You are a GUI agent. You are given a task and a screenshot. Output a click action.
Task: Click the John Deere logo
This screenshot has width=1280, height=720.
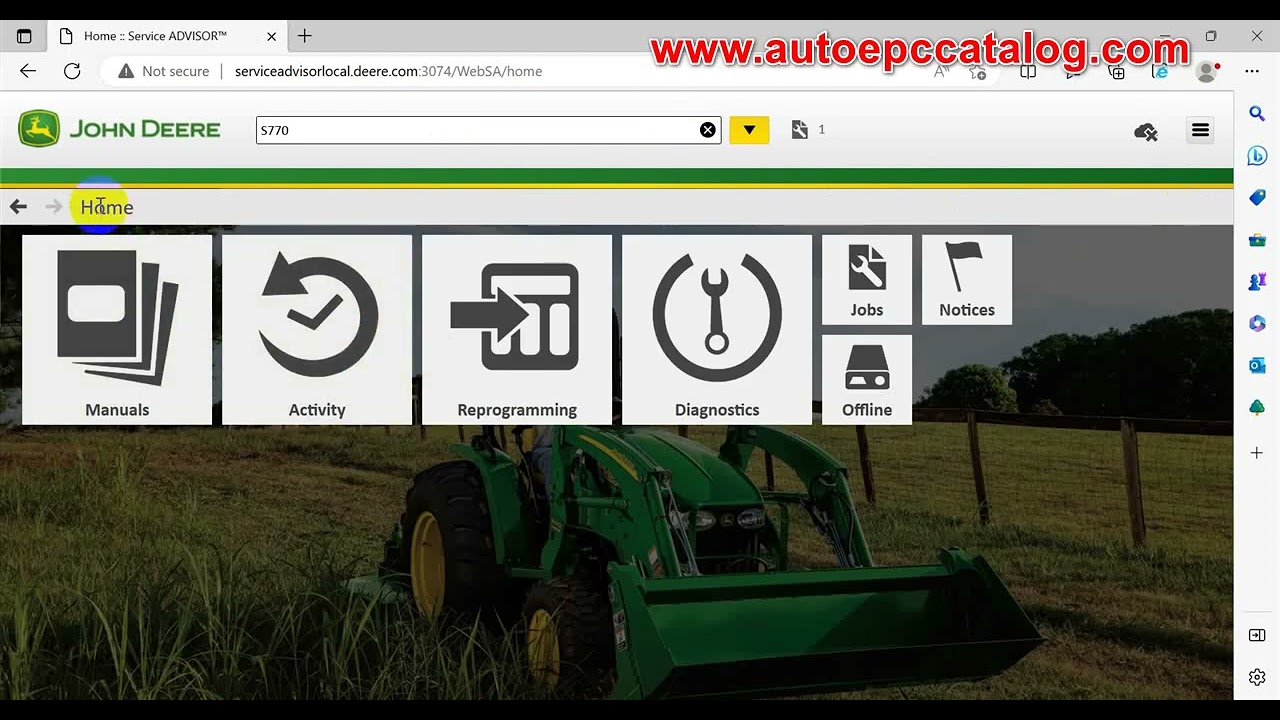pyautogui.click(x=119, y=129)
